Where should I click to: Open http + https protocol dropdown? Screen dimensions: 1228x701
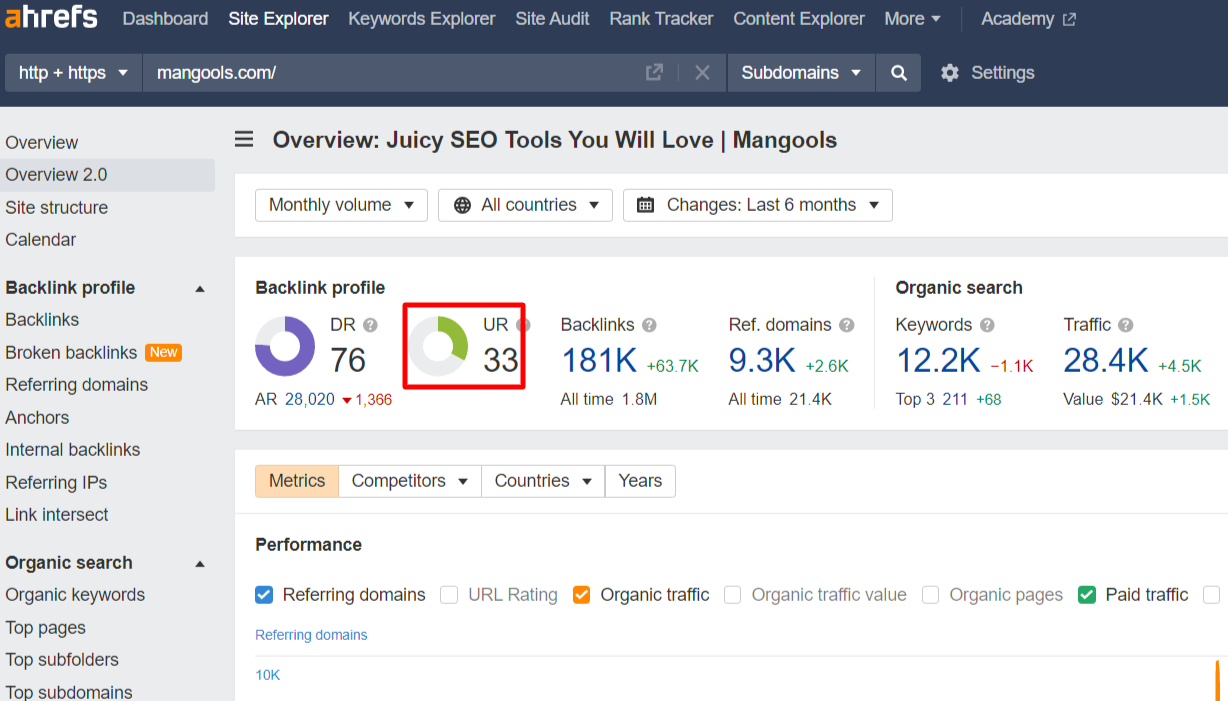(74, 73)
